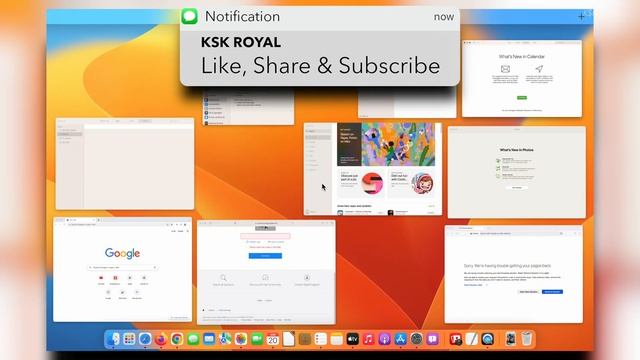Screen dimensions: 640x360
Task: Open the Trash in the Dock
Action: [x=527, y=339]
